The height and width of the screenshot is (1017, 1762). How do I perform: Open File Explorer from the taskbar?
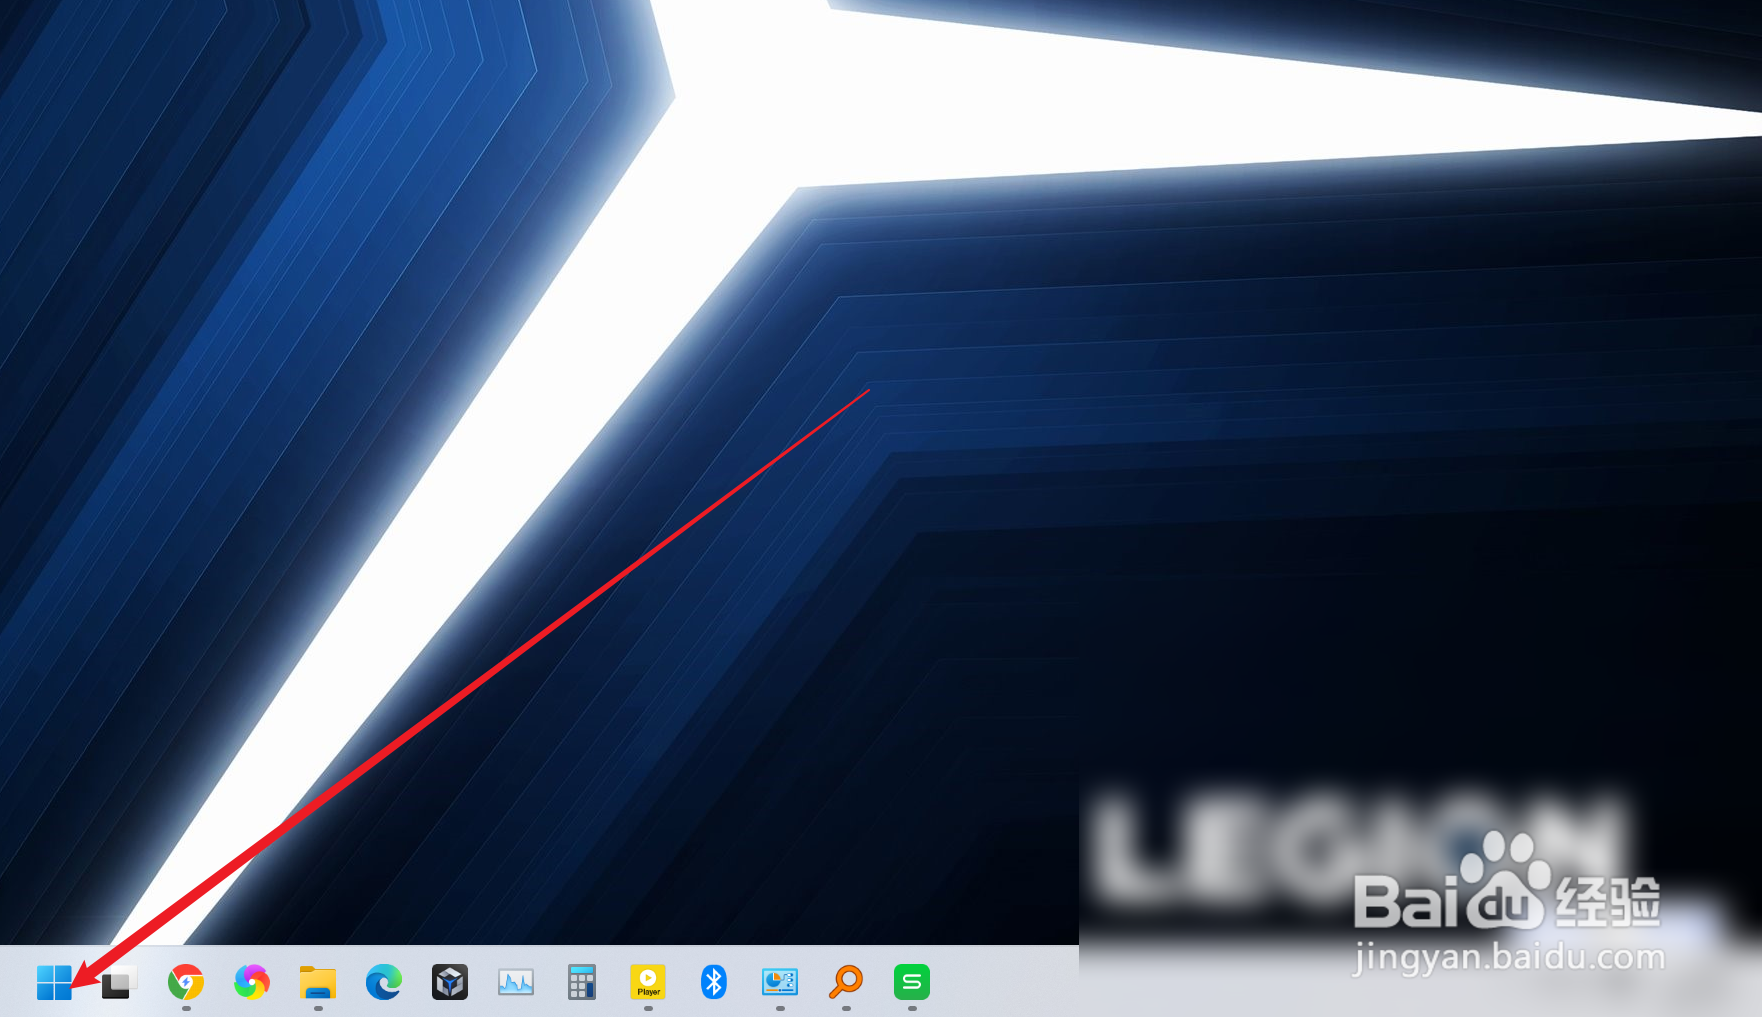coord(318,982)
